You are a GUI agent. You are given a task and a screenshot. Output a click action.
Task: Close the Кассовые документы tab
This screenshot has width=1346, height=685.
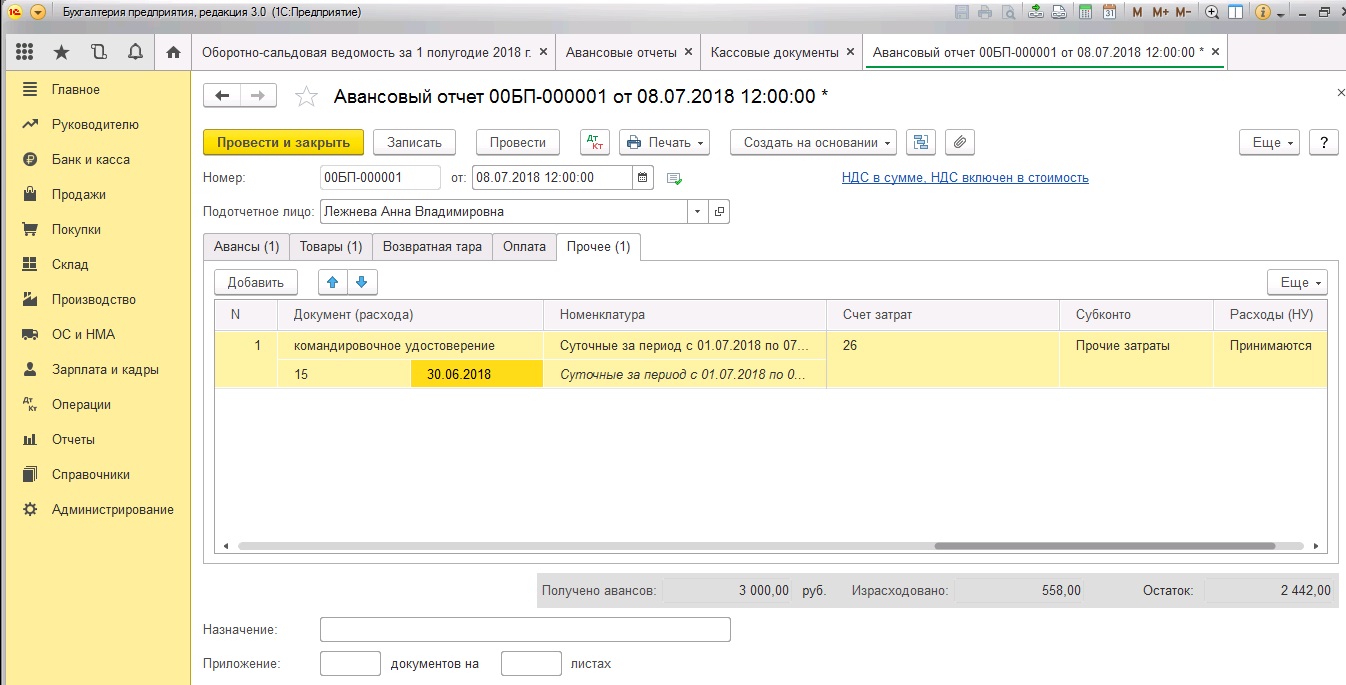coord(850,52)
